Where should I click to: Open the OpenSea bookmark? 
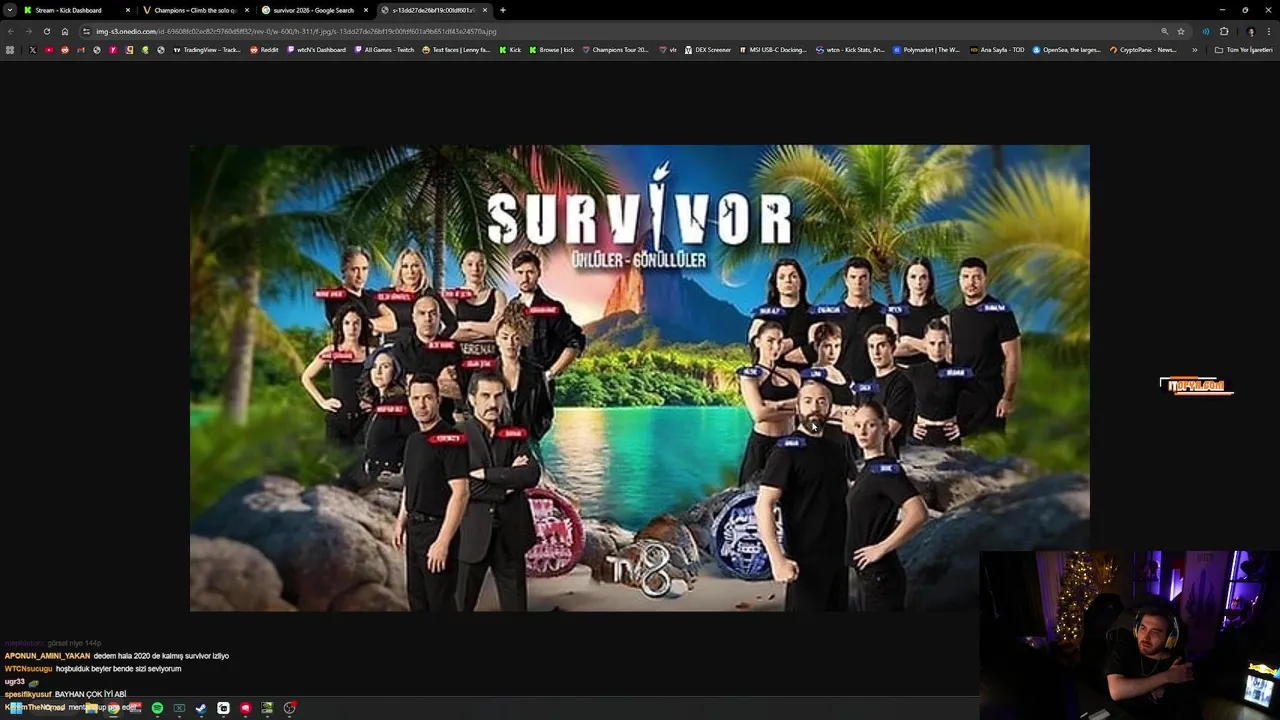point(1067,50)
